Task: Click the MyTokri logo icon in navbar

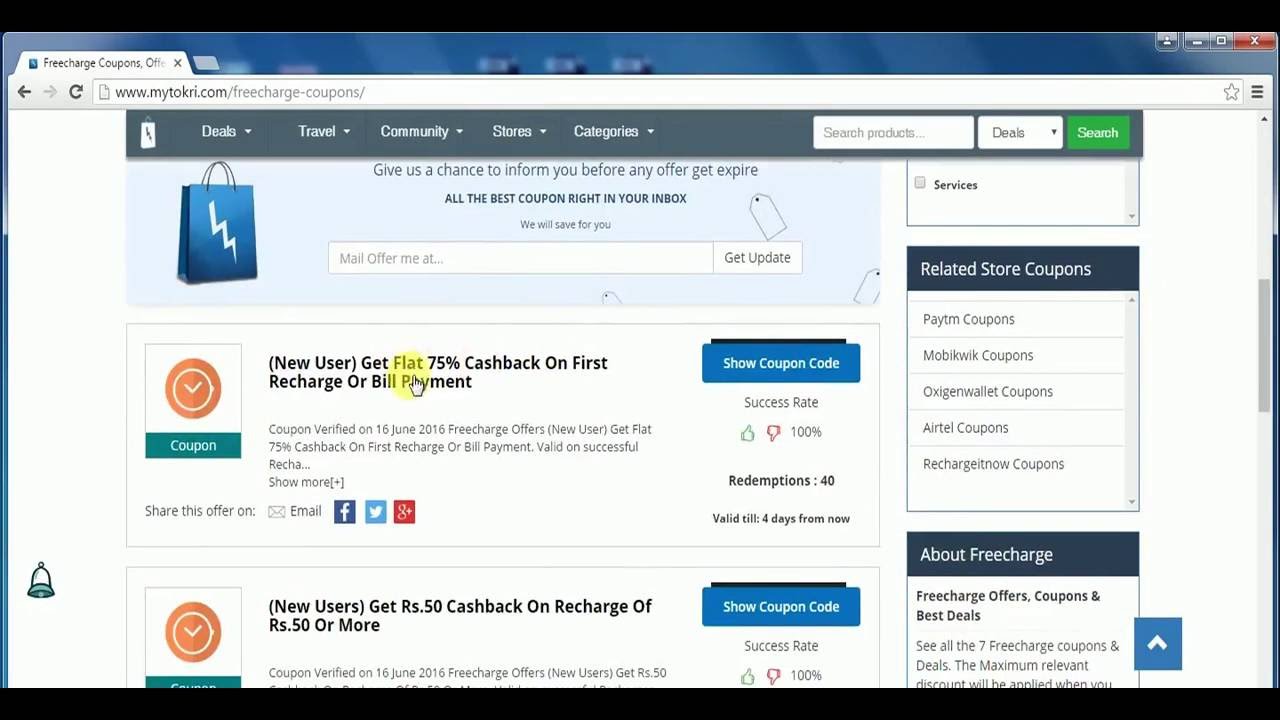Action: (148, 132)
